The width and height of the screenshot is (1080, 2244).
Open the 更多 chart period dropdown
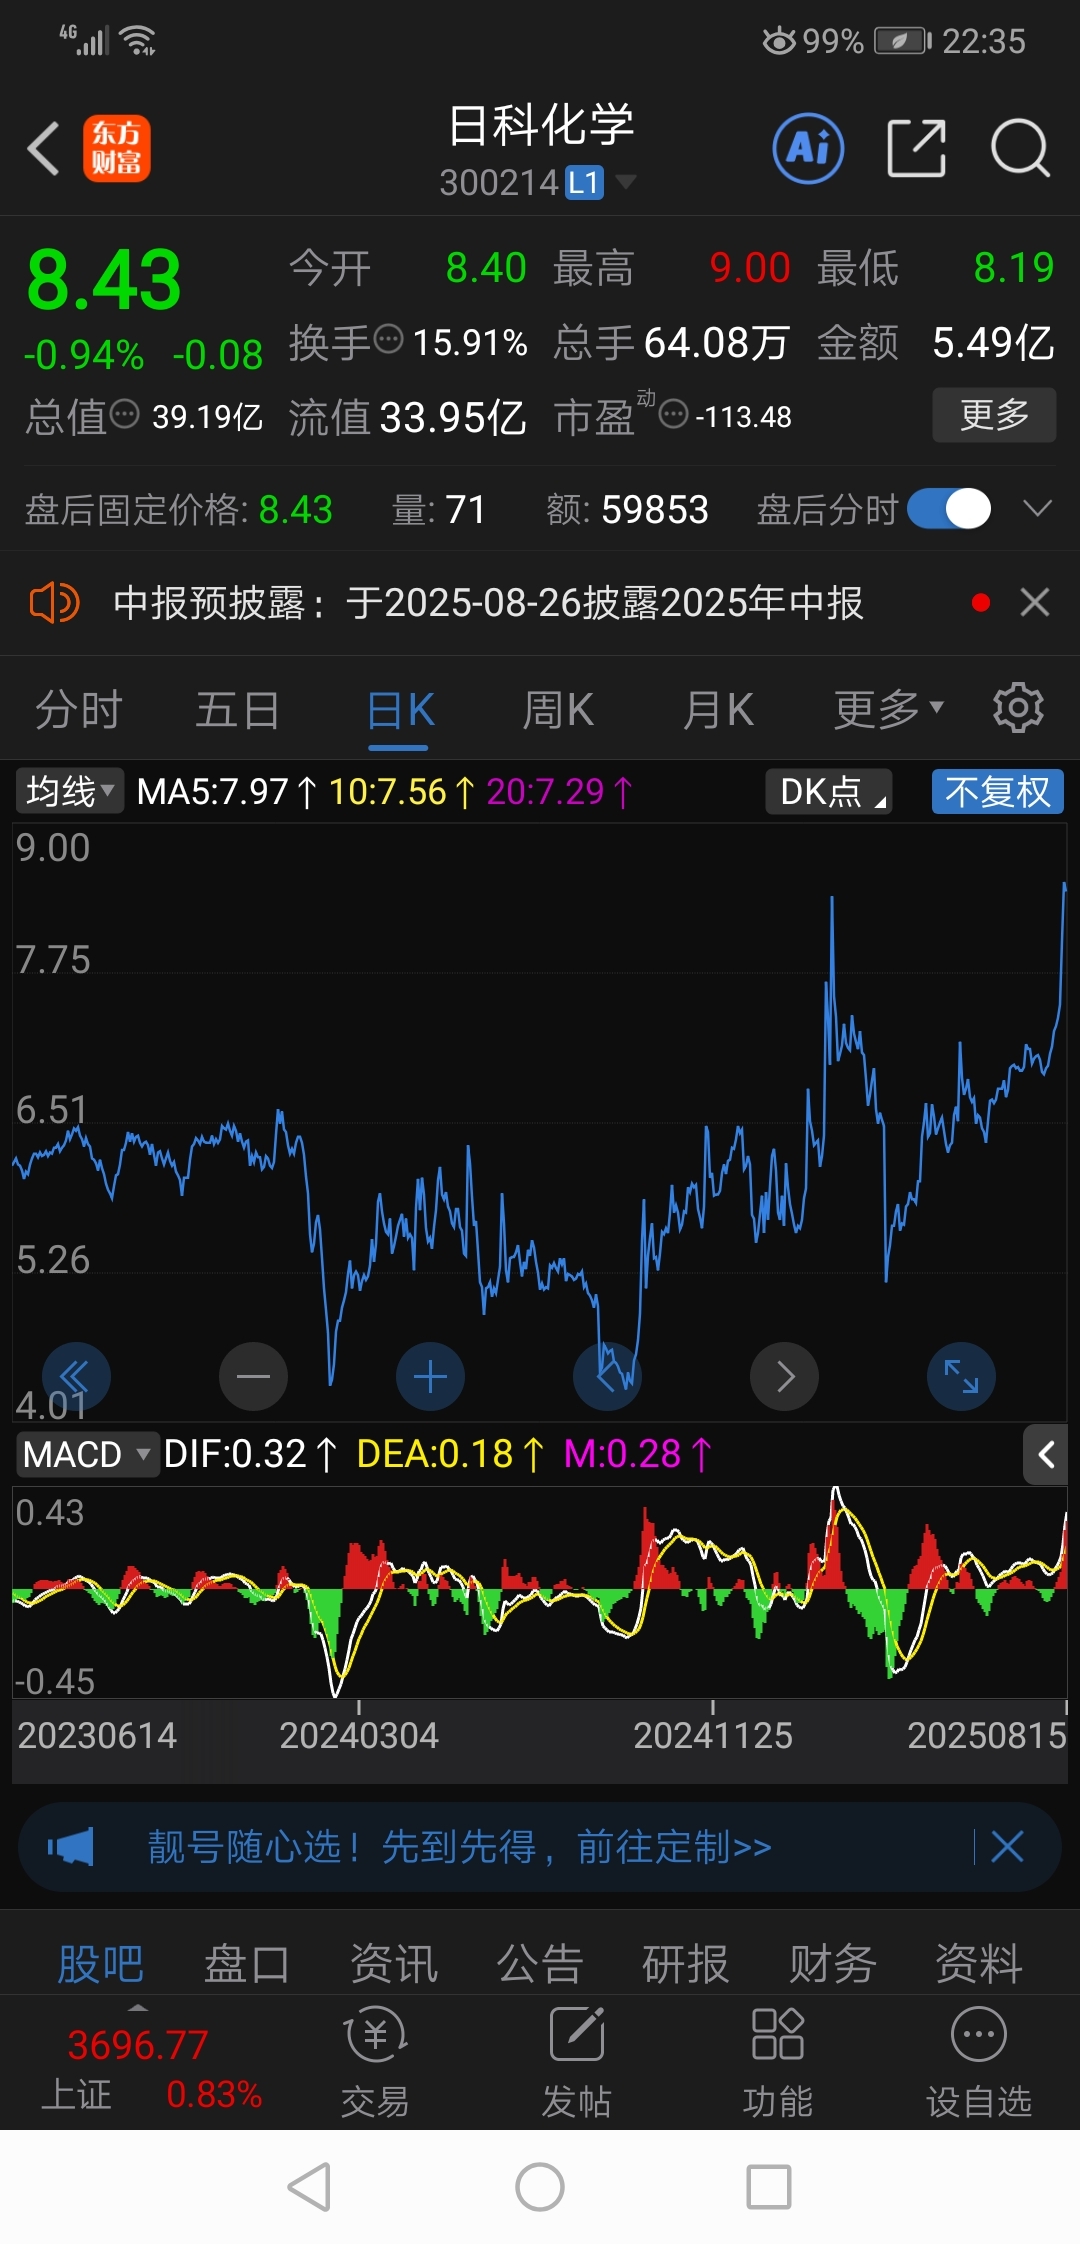(x=888, y=711)
